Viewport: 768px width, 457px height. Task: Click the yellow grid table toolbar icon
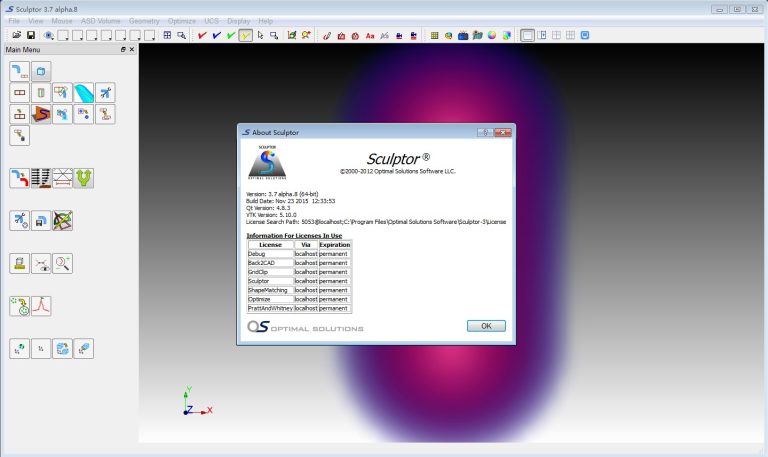[x=434, y=35]
